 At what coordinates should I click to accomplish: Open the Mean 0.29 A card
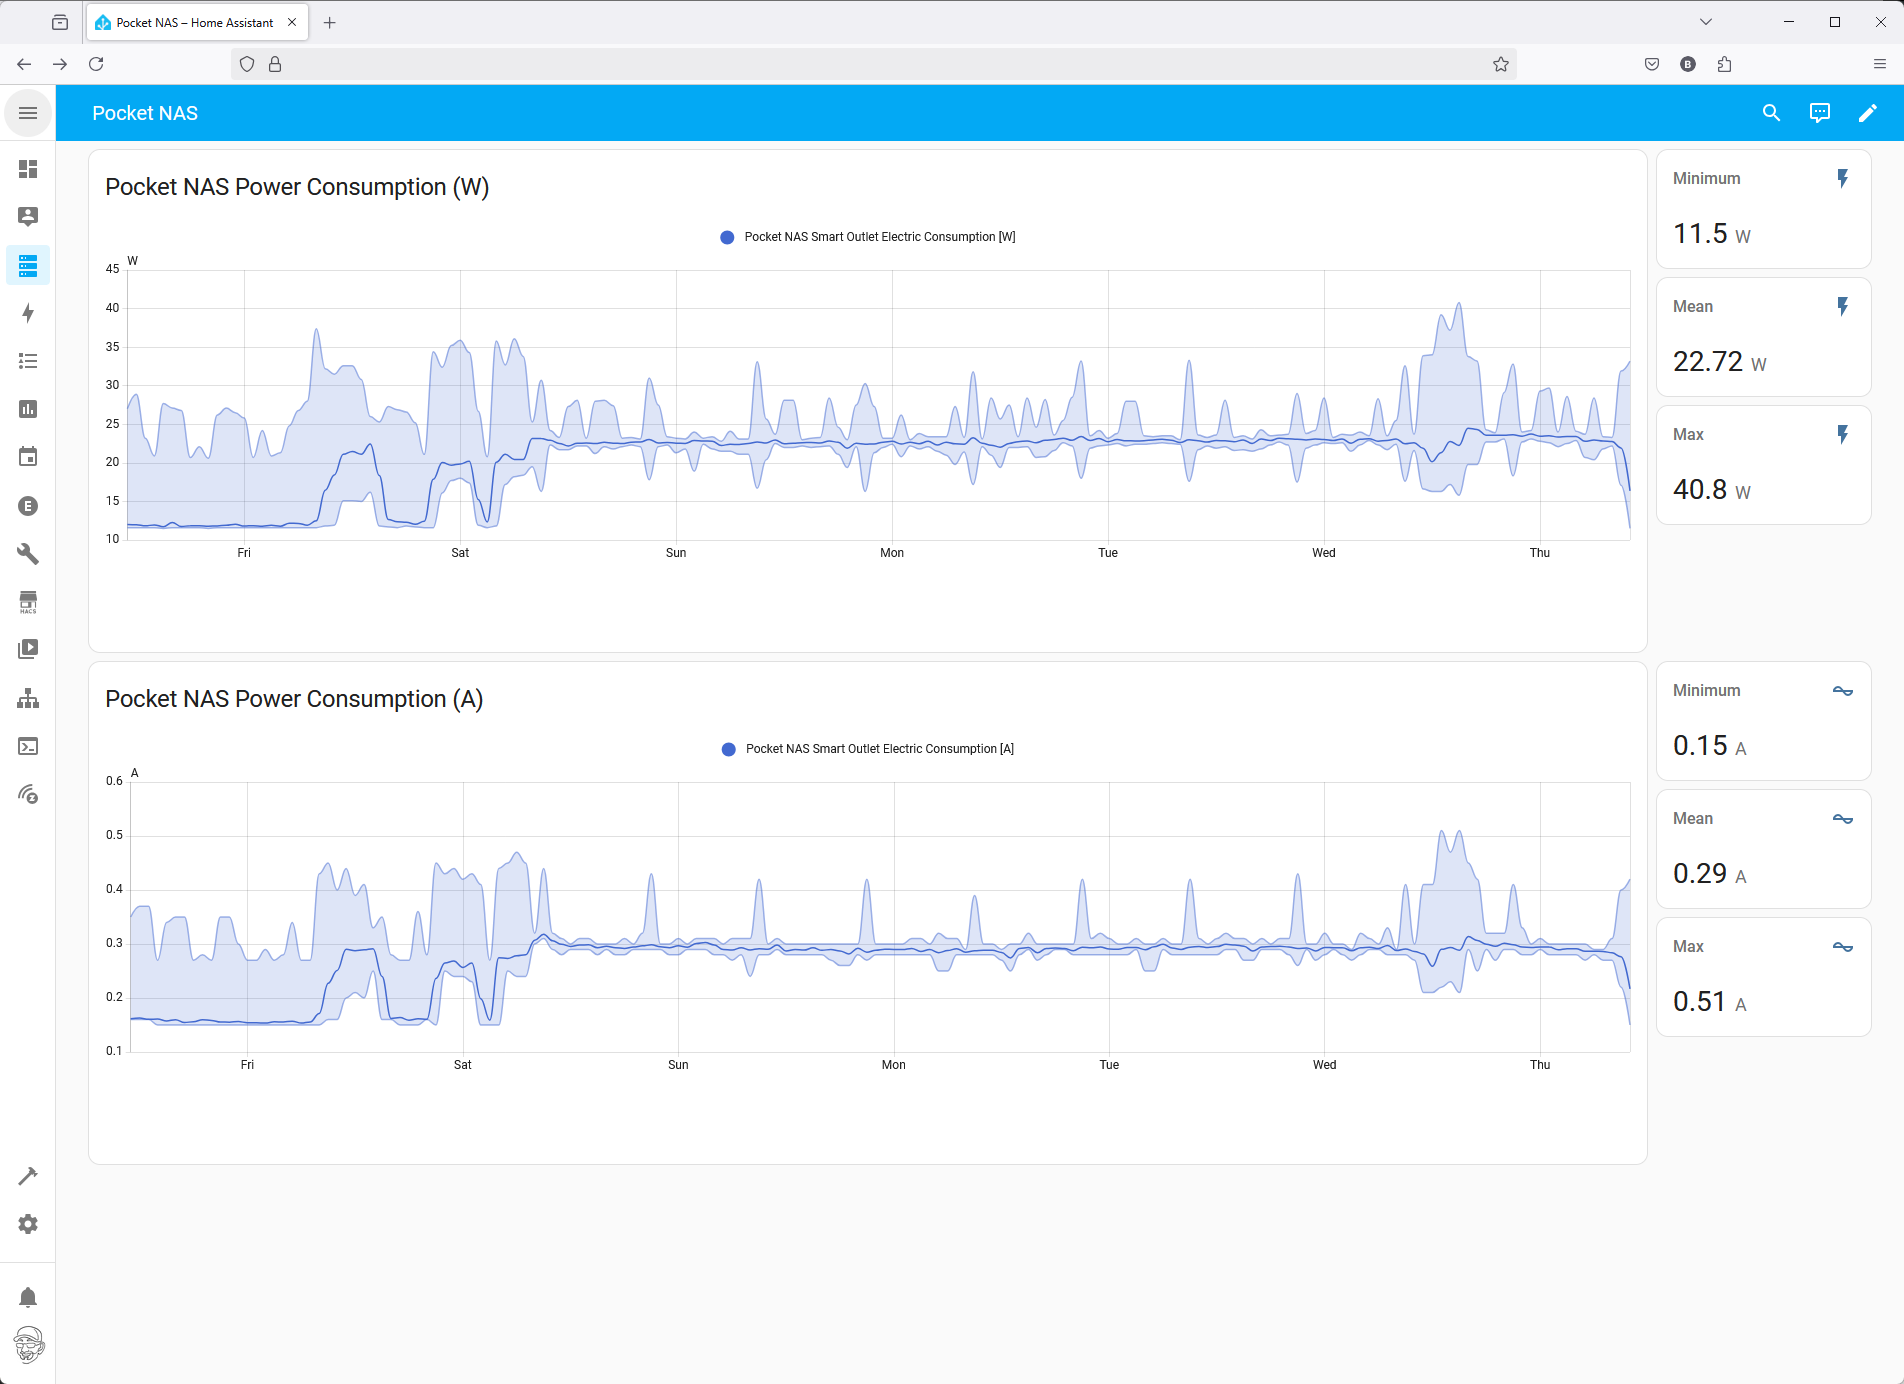pyautogui.click(x=1763, y=849)
